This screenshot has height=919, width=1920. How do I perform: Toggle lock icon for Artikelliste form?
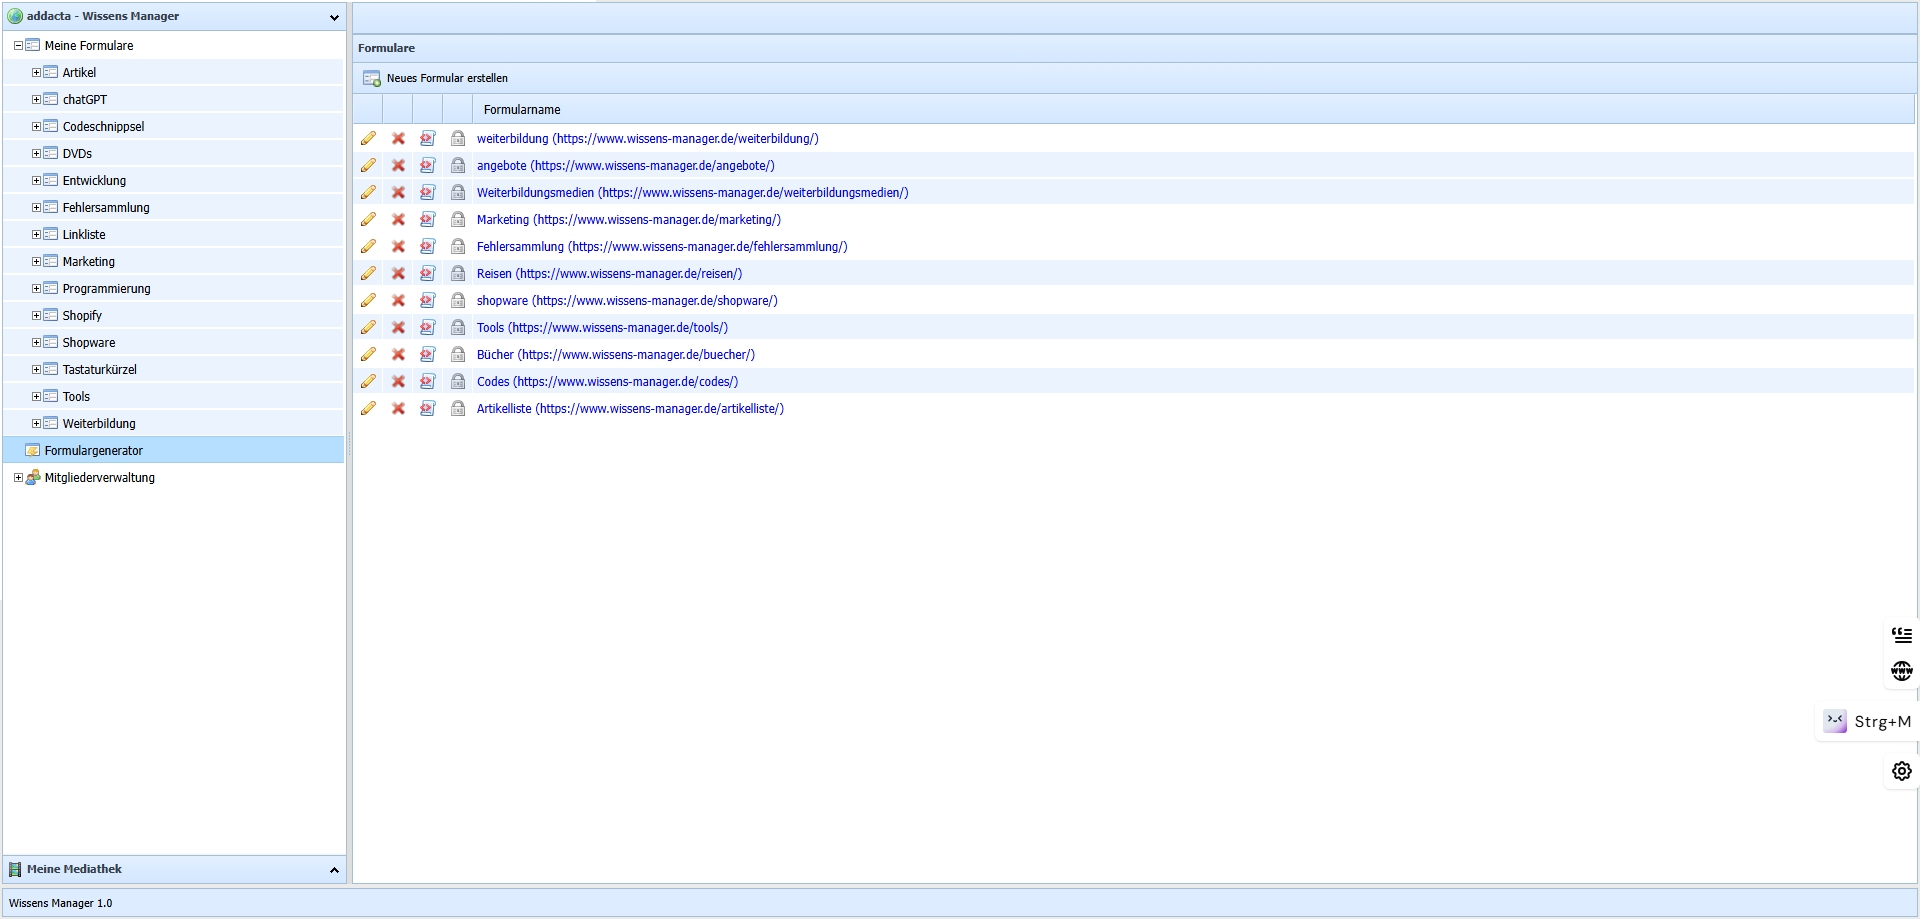click(x=458, y=409)
